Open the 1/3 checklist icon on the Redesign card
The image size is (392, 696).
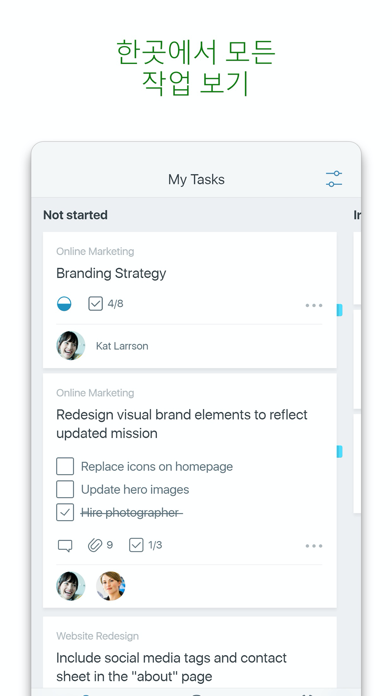point(136,545)
